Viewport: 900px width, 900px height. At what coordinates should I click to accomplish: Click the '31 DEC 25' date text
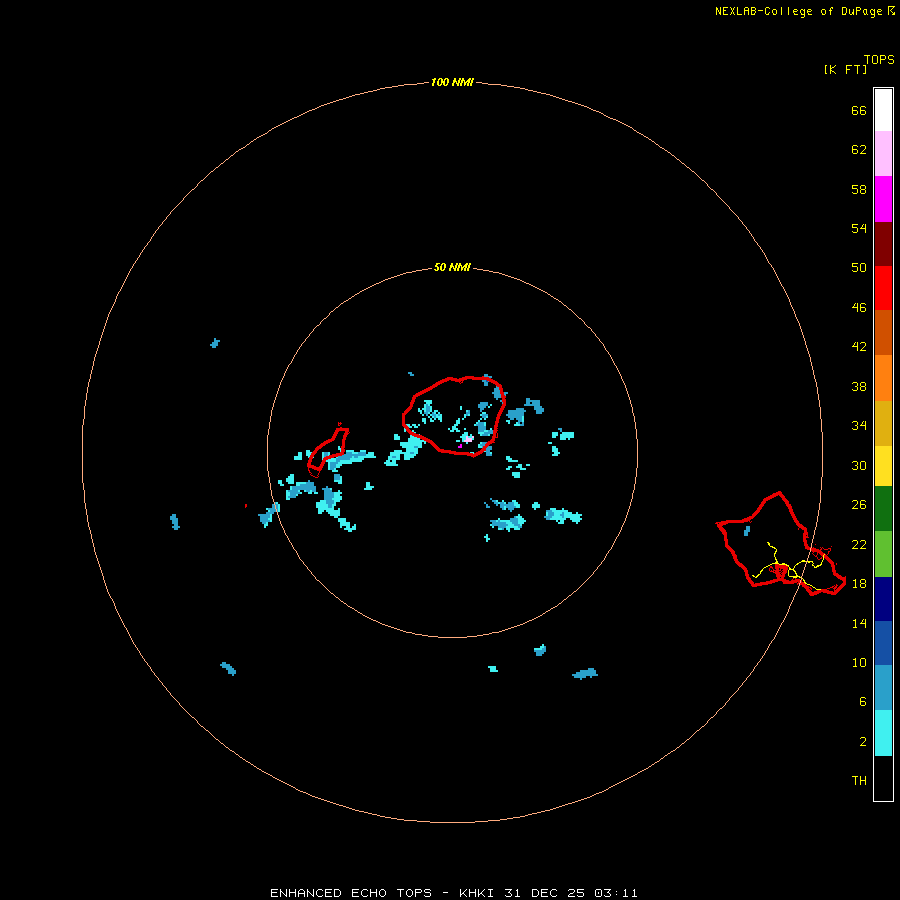pyautogui.click(x=544, y=893)
